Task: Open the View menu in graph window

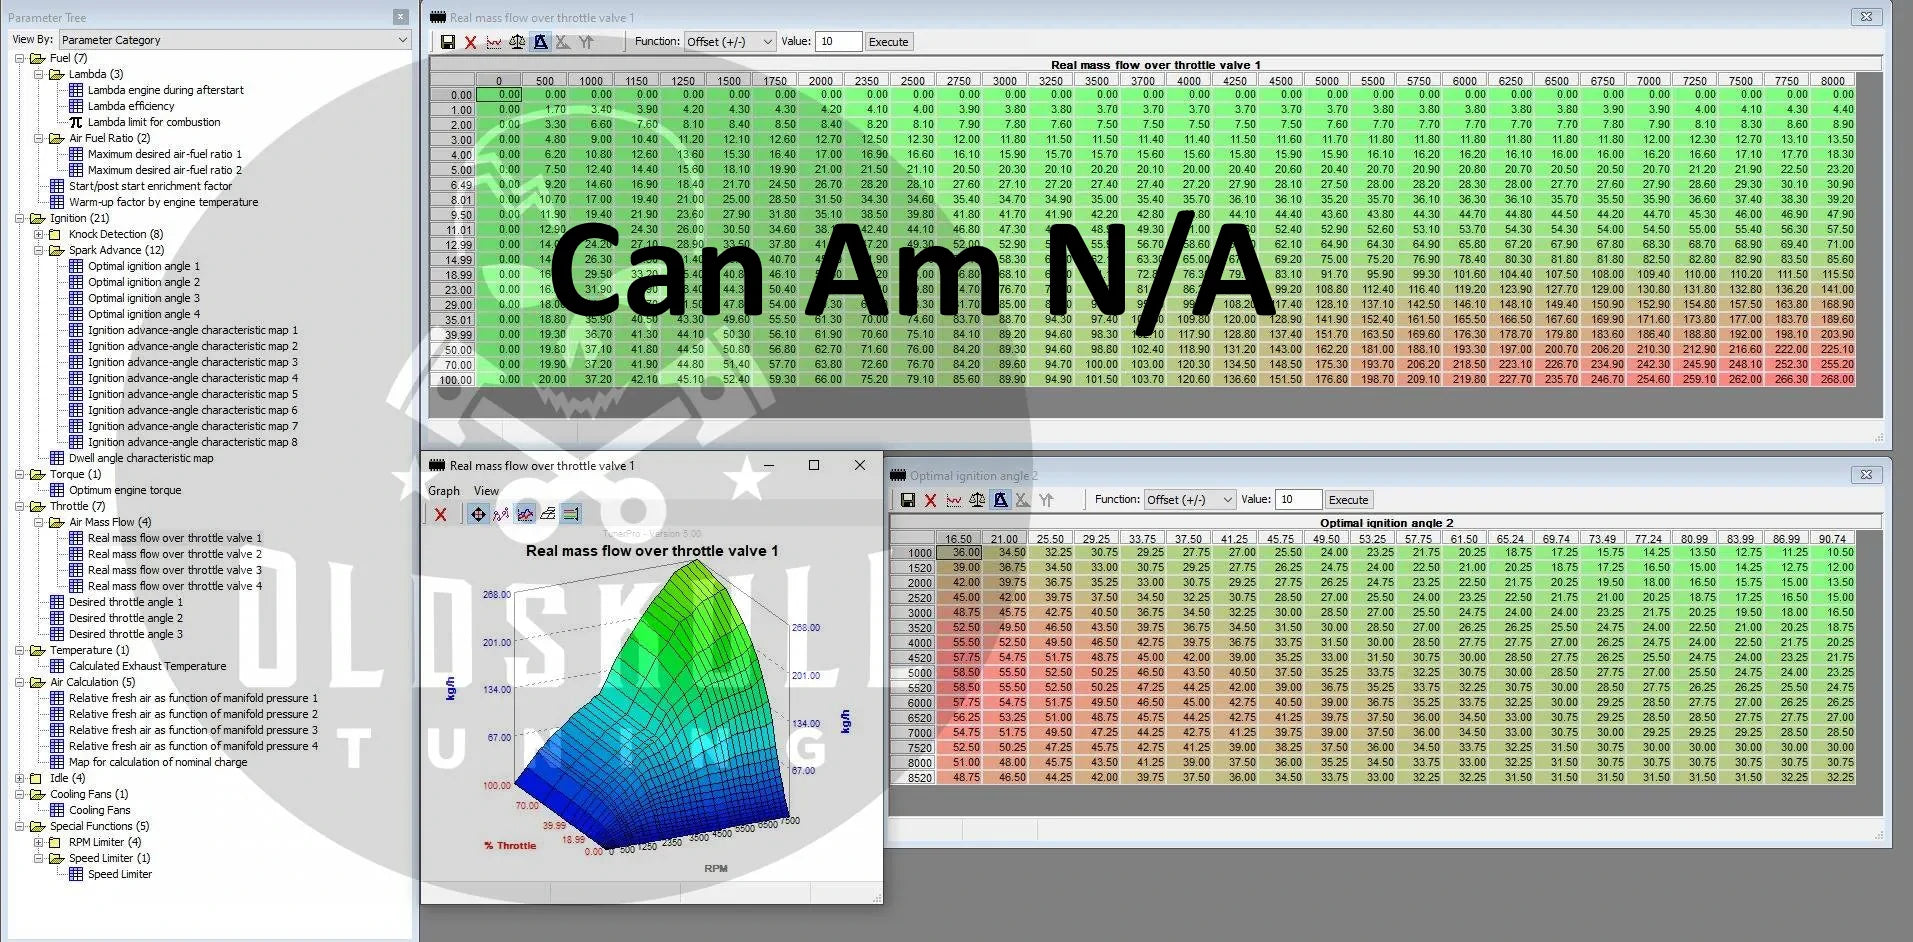Action: 486,491
